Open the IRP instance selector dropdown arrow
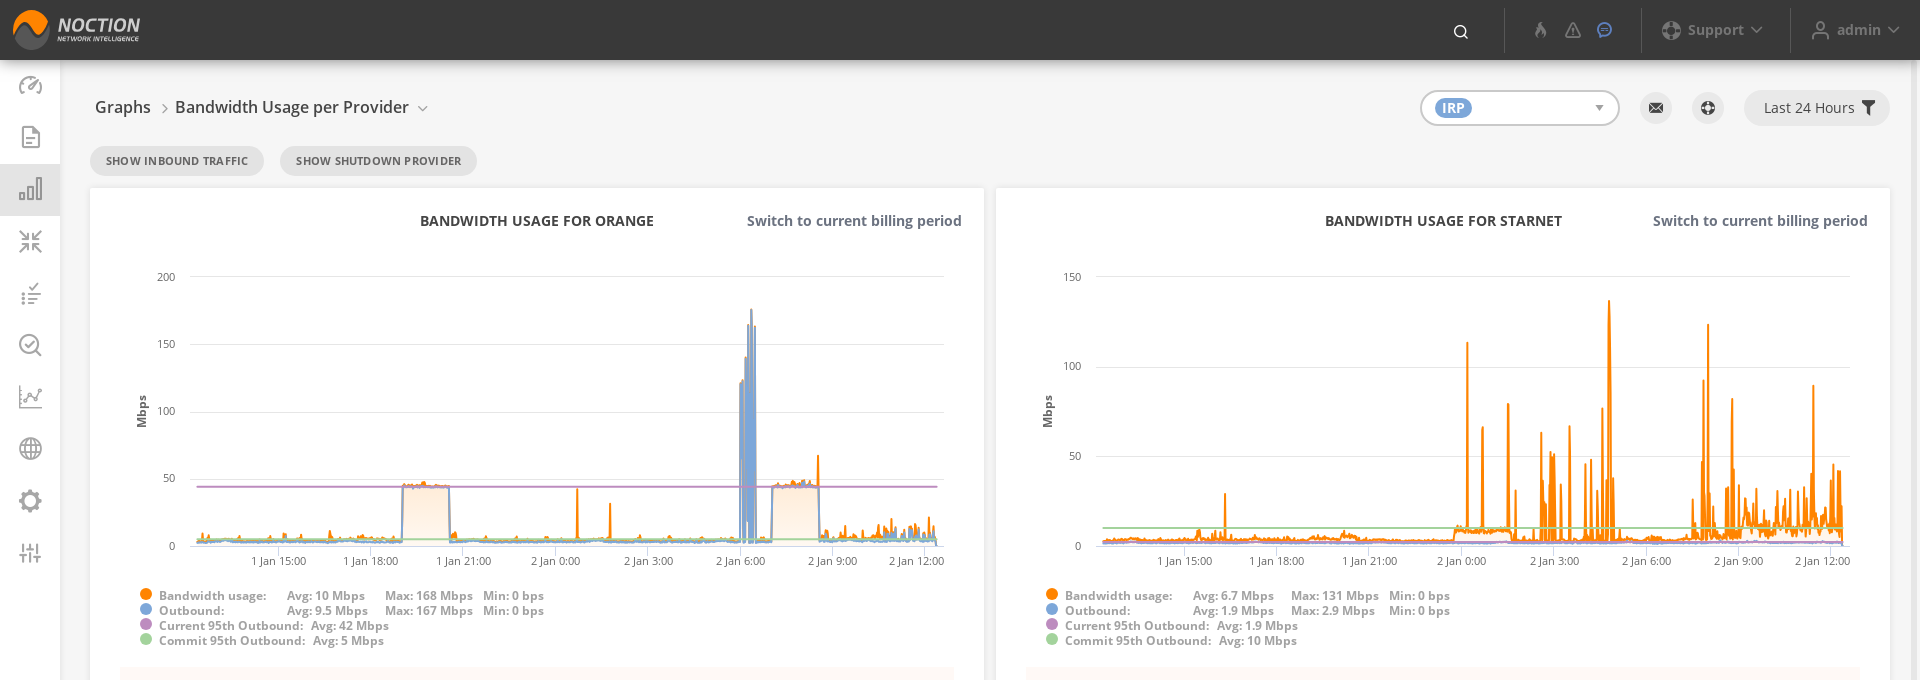Viewport: 1920px width, 680px height. pyautogui.click(x=1599, y=108)
